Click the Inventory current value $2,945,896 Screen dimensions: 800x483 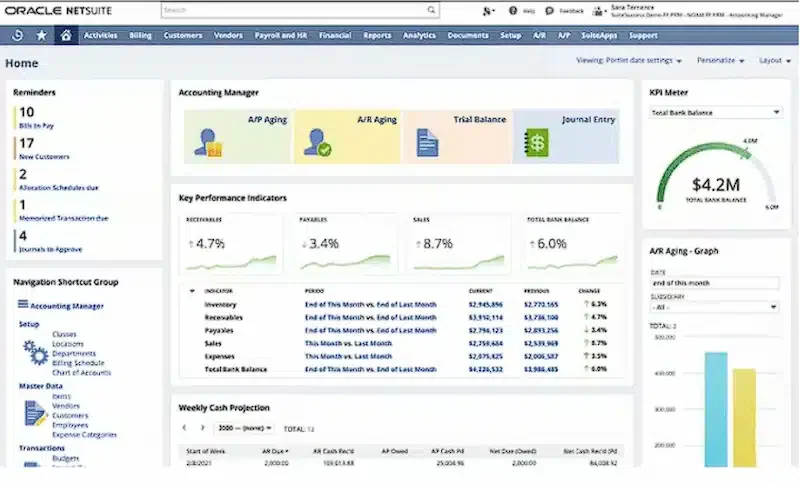click(485, 304)
